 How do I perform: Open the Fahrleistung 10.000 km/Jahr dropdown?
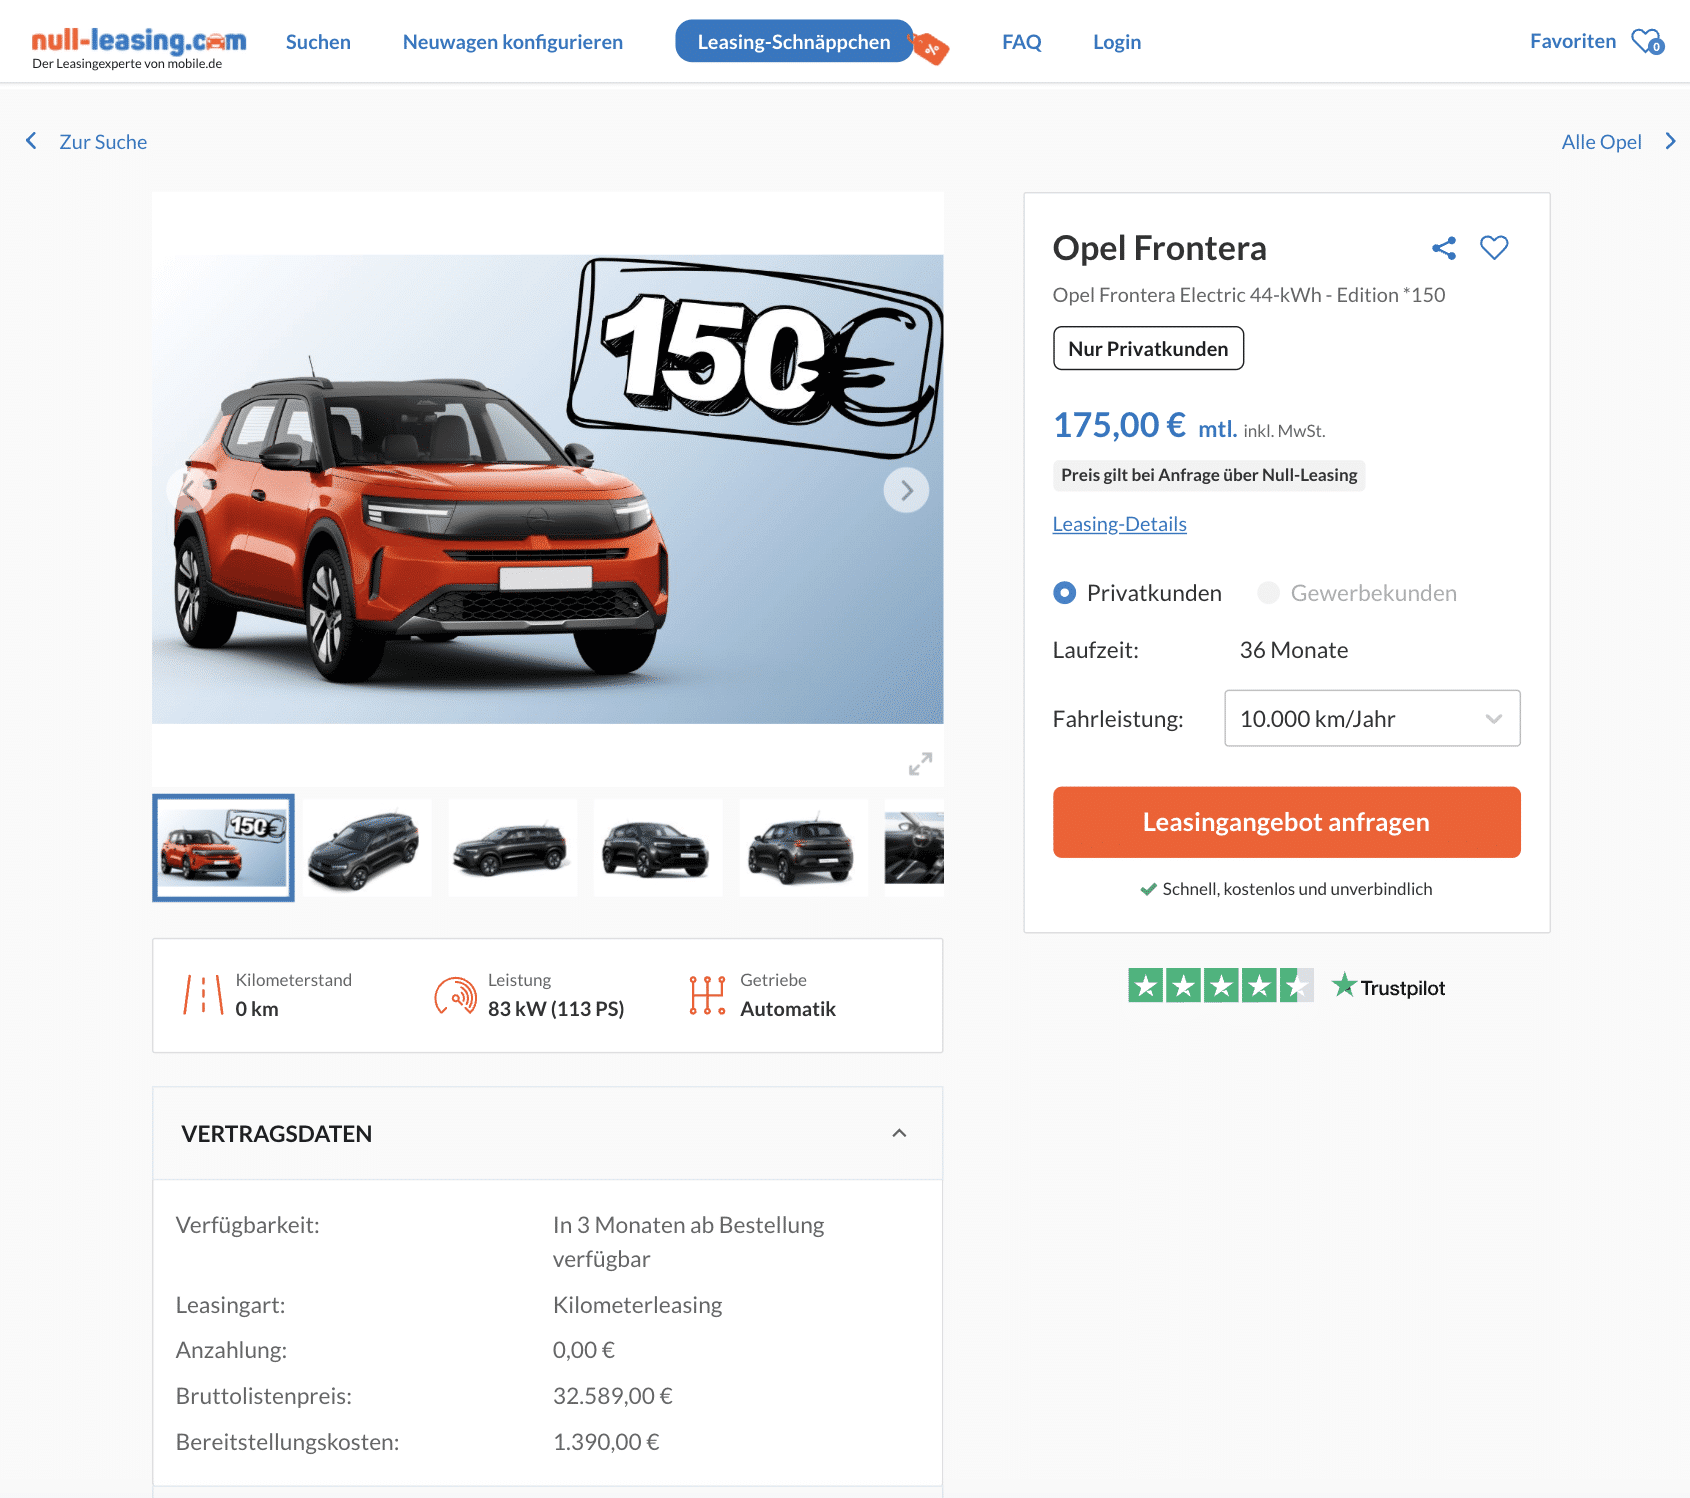(1372, 718)
